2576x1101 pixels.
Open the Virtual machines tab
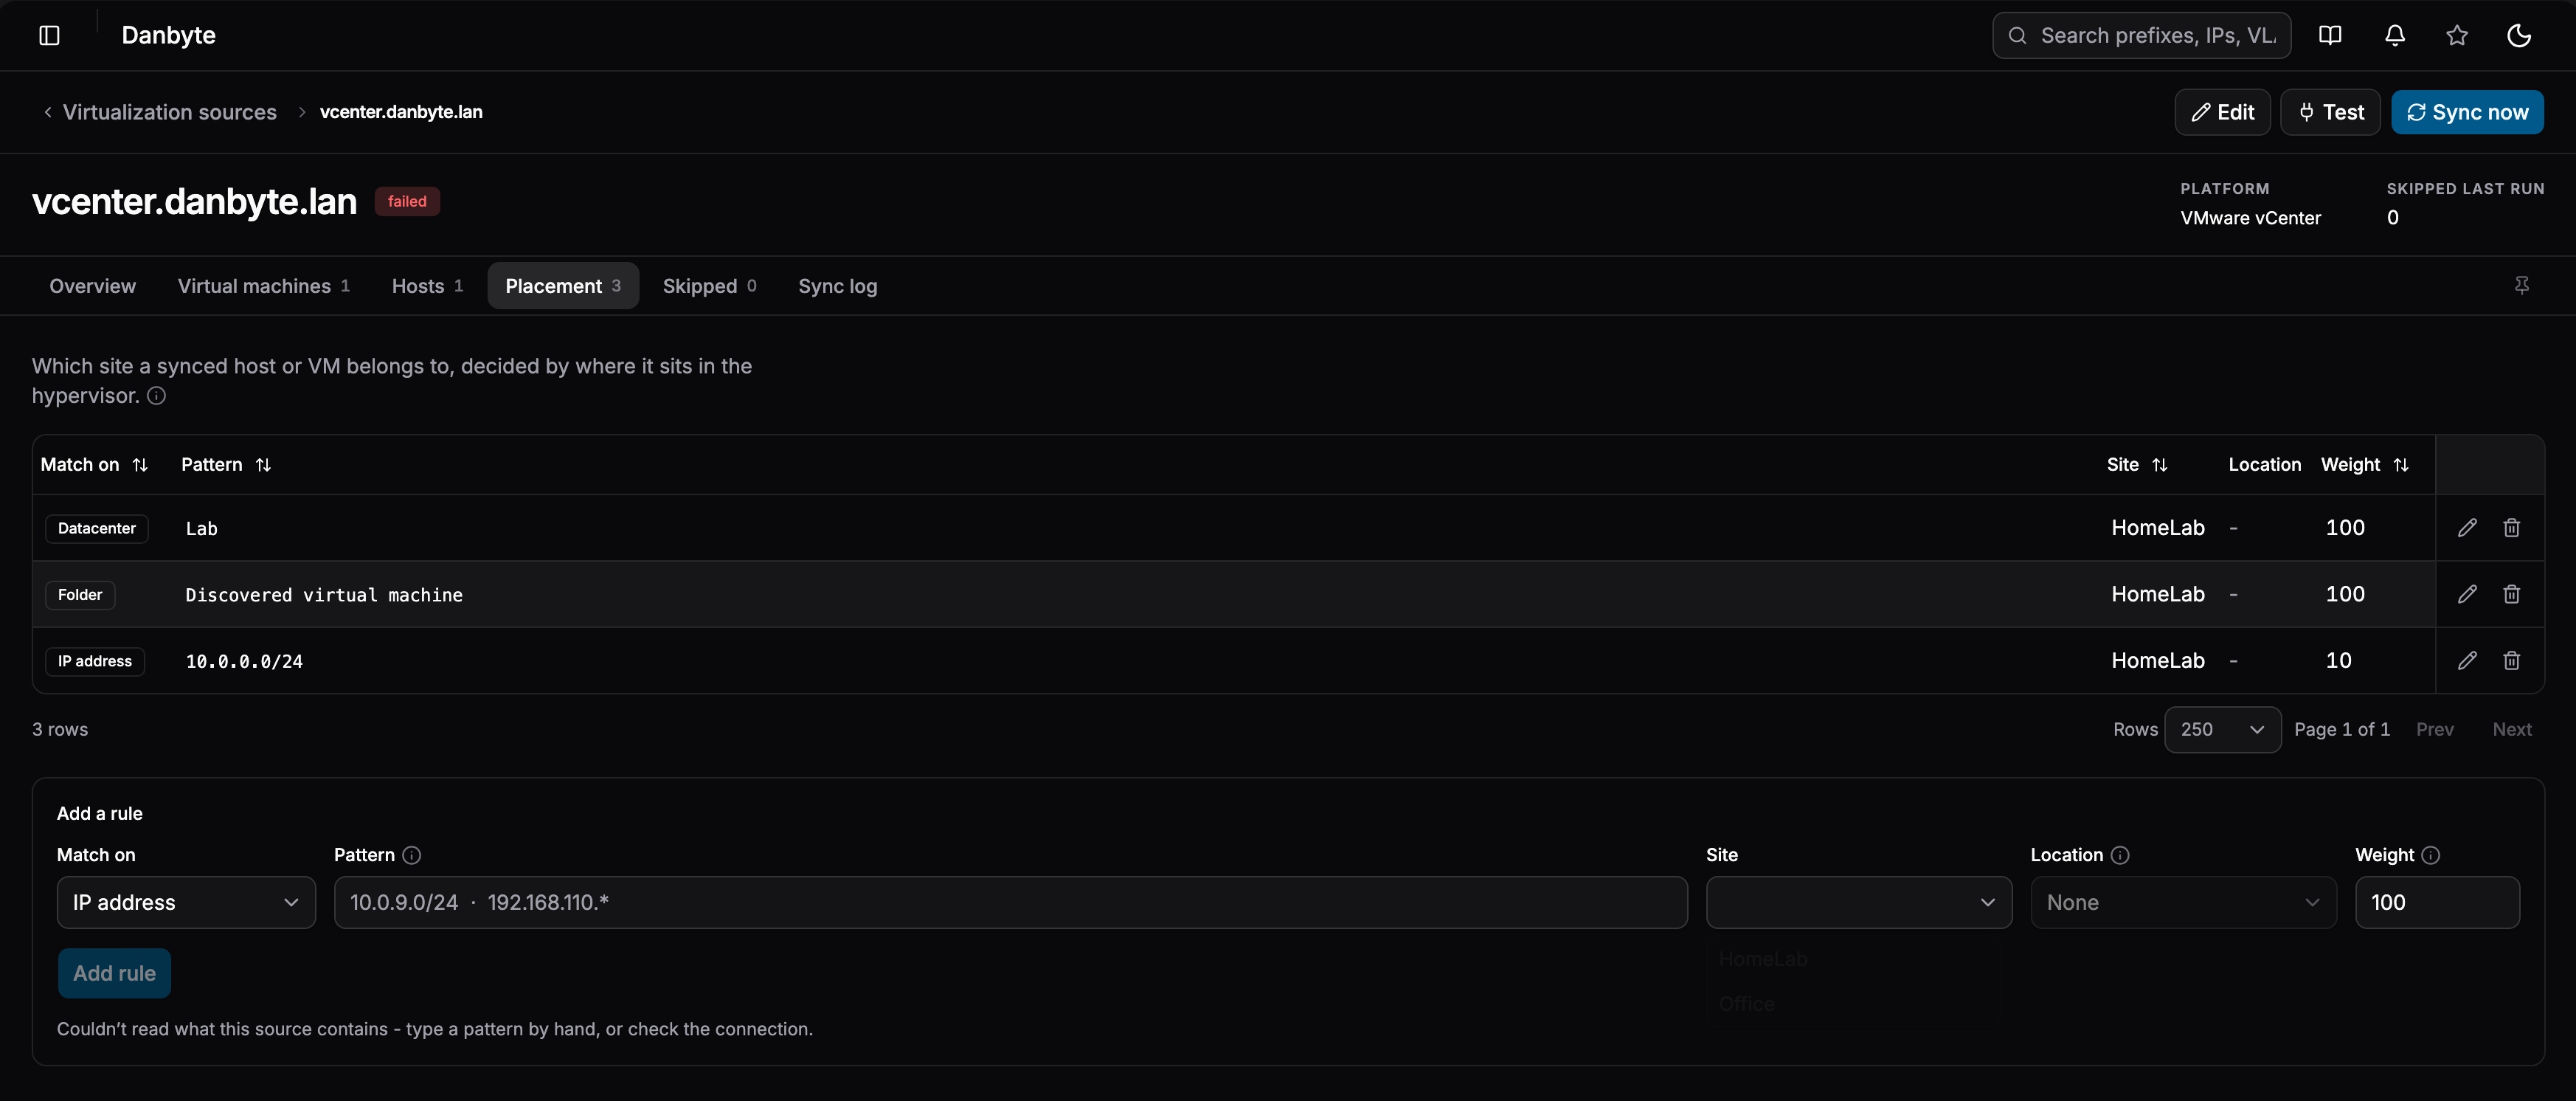[x=263, y=286]
